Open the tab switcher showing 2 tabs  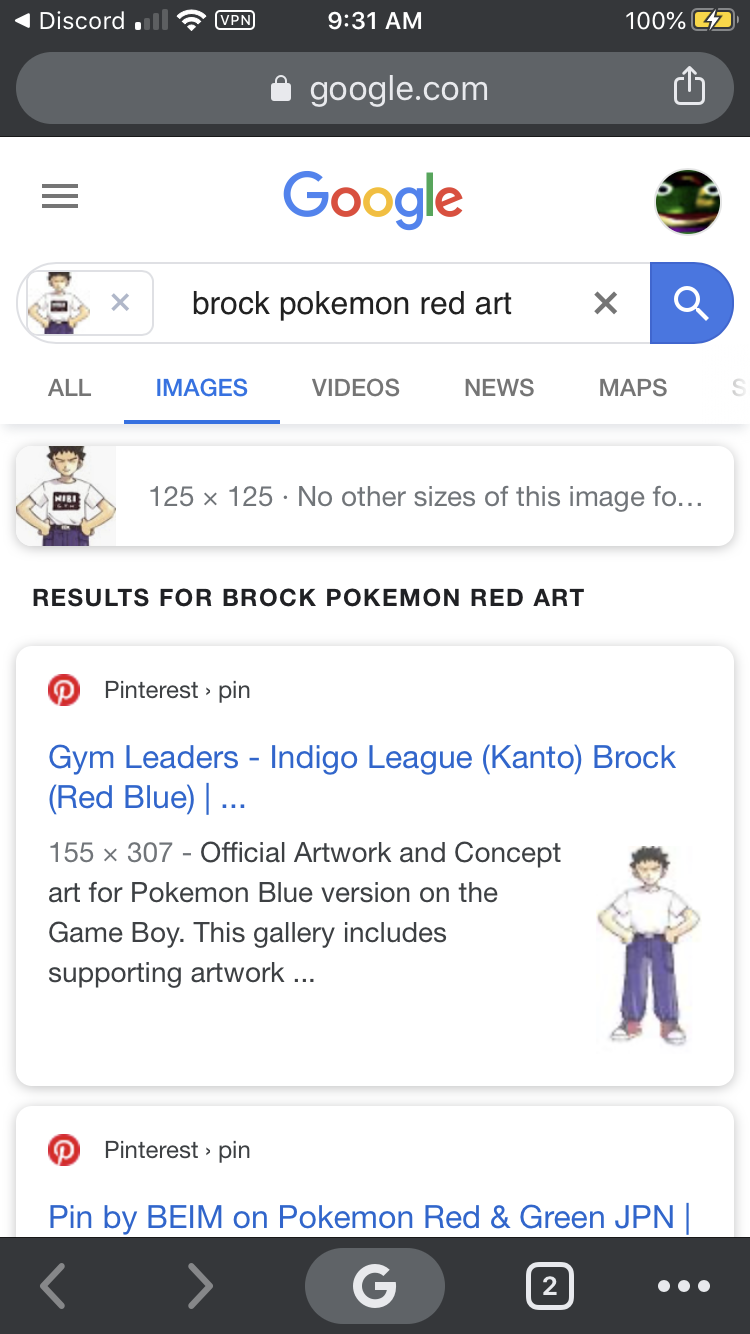[549, 1286]
